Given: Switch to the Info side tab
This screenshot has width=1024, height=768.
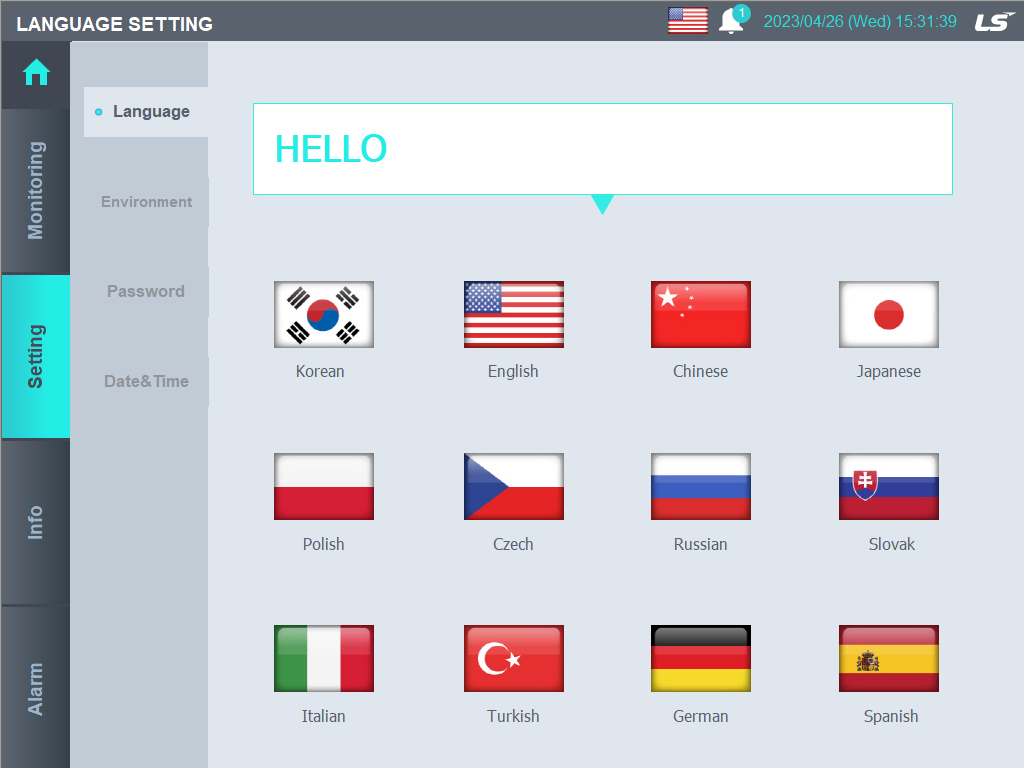Looking at the screenshot, I should (35, 522).
